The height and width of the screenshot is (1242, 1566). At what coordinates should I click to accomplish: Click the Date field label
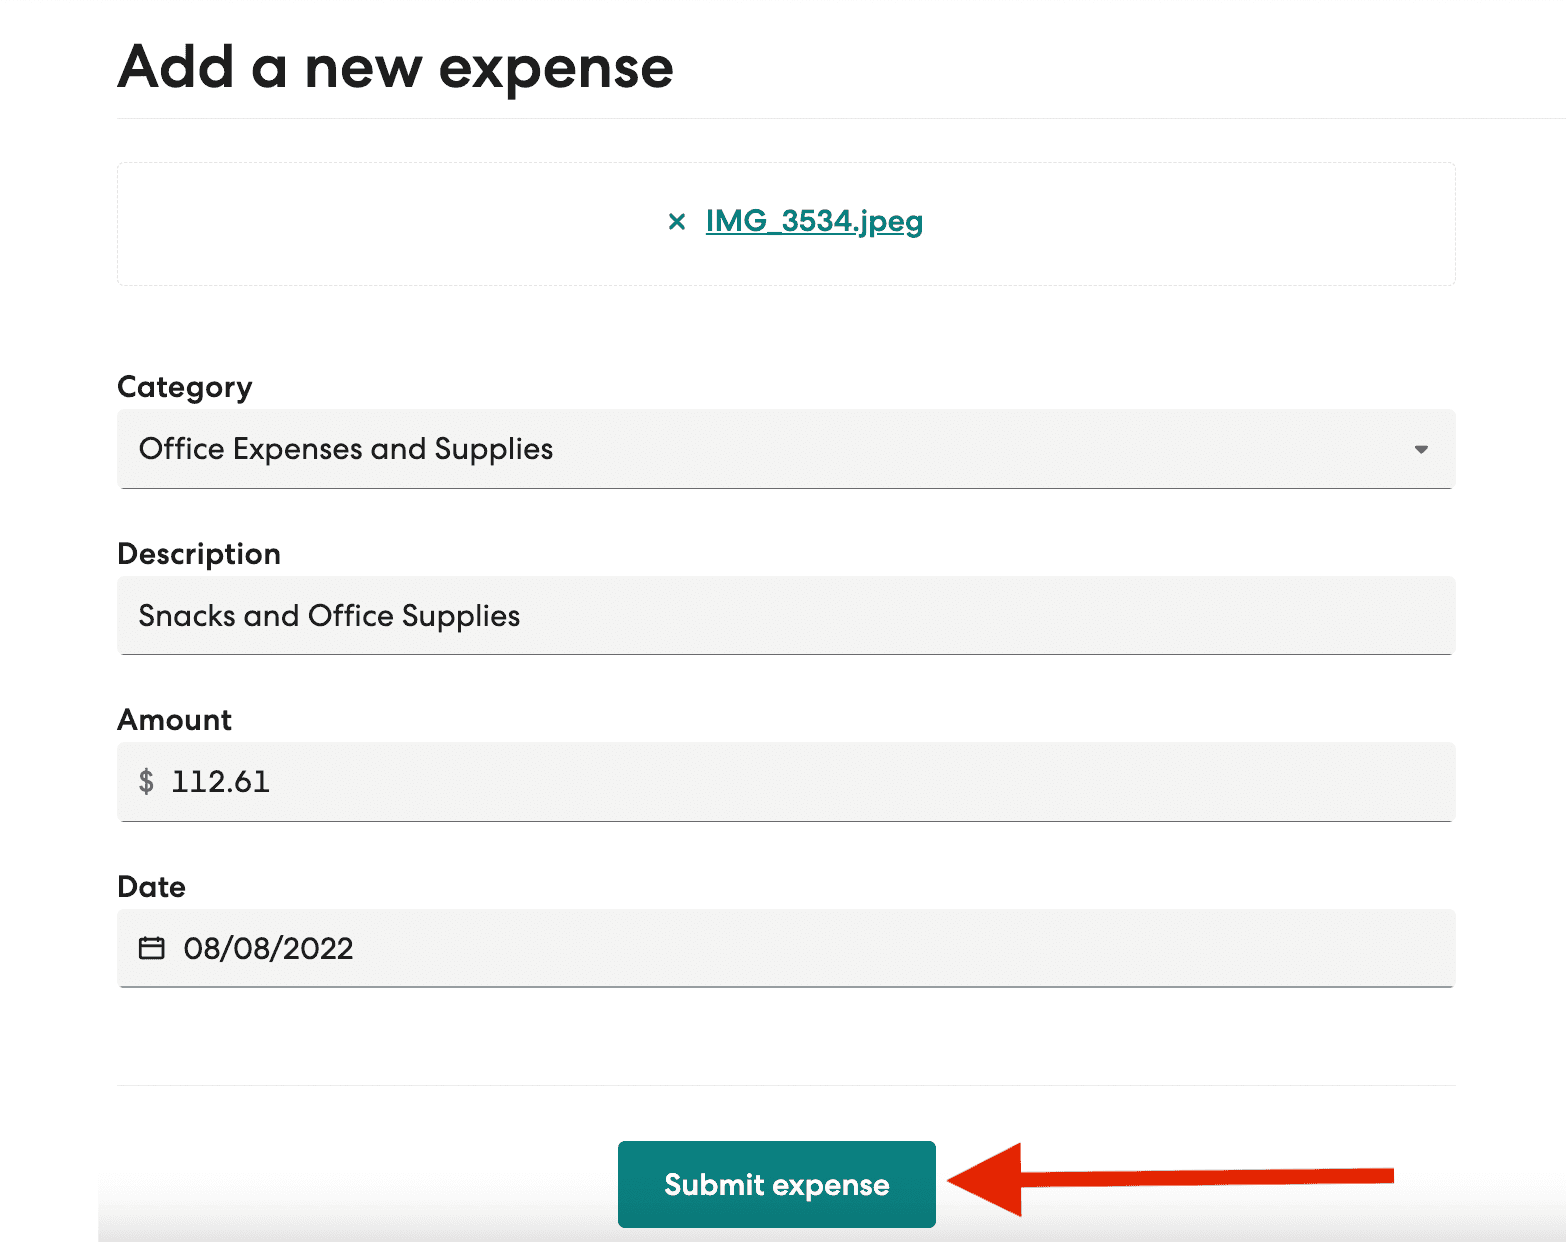point(152,887)
